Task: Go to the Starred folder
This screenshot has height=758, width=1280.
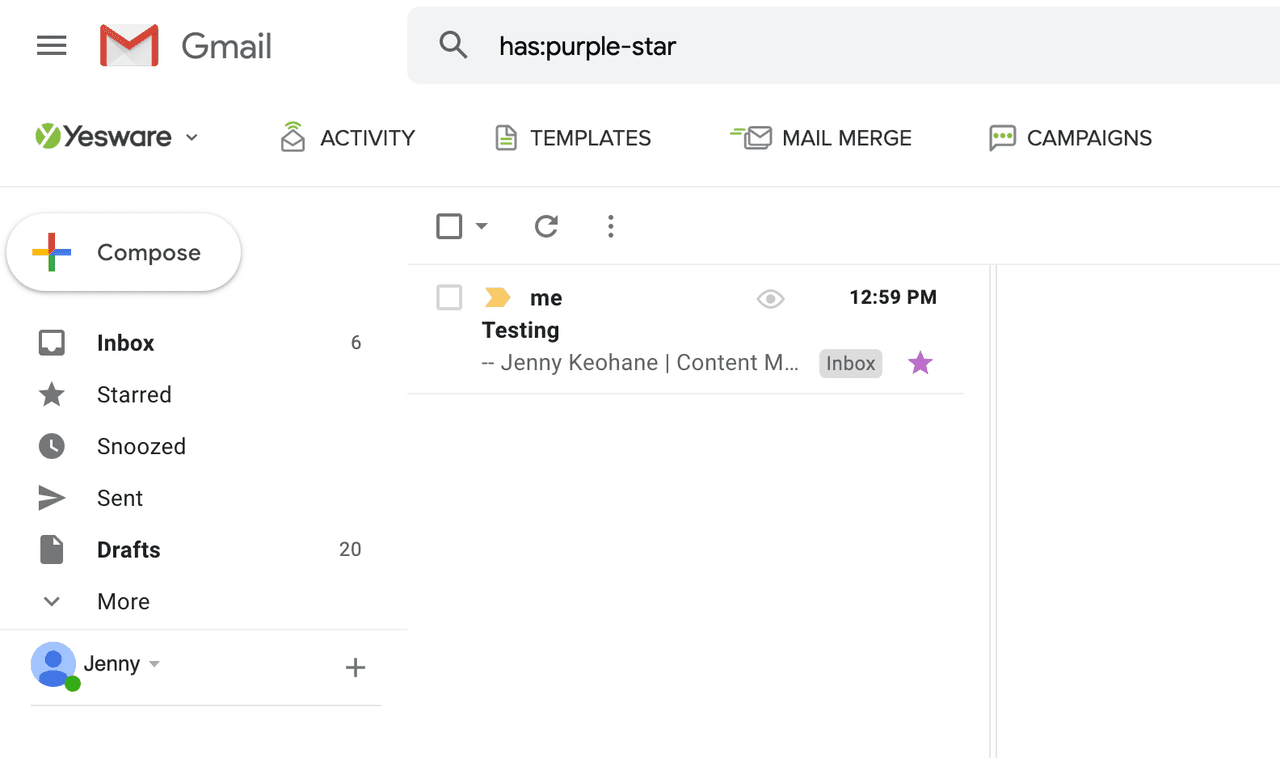Action: tap(134, 395)
